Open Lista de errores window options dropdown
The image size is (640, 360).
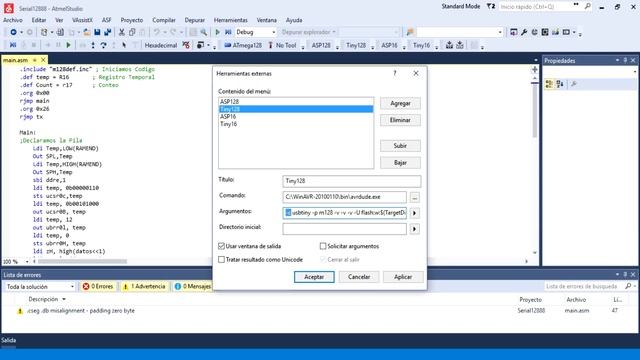pyautogui.click(x=617, y=275)
